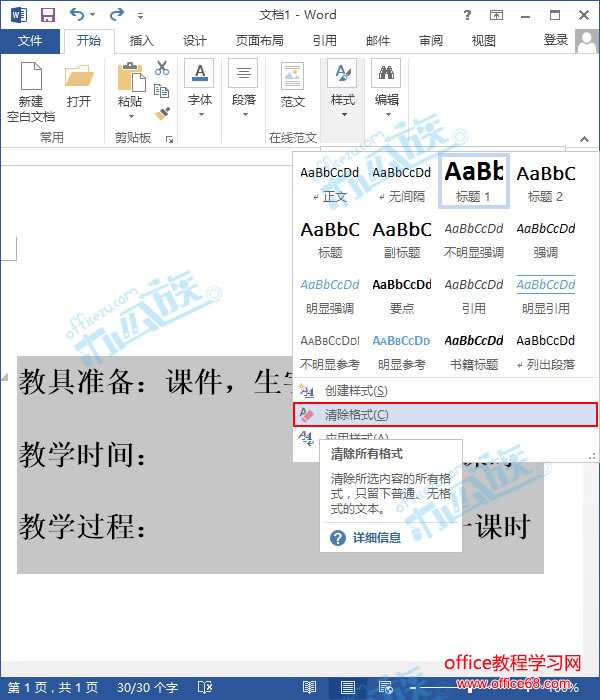The height and width of the screenshot is (700, 600).
Task: Click the Redo arrow icon
Action: point(117,15)
